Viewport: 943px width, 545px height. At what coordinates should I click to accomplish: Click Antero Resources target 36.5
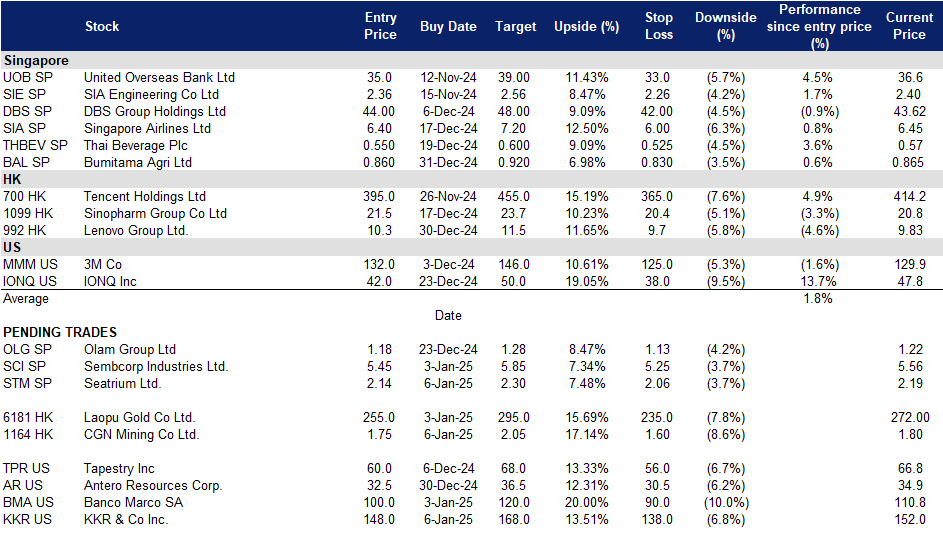(x=514, y=485)
